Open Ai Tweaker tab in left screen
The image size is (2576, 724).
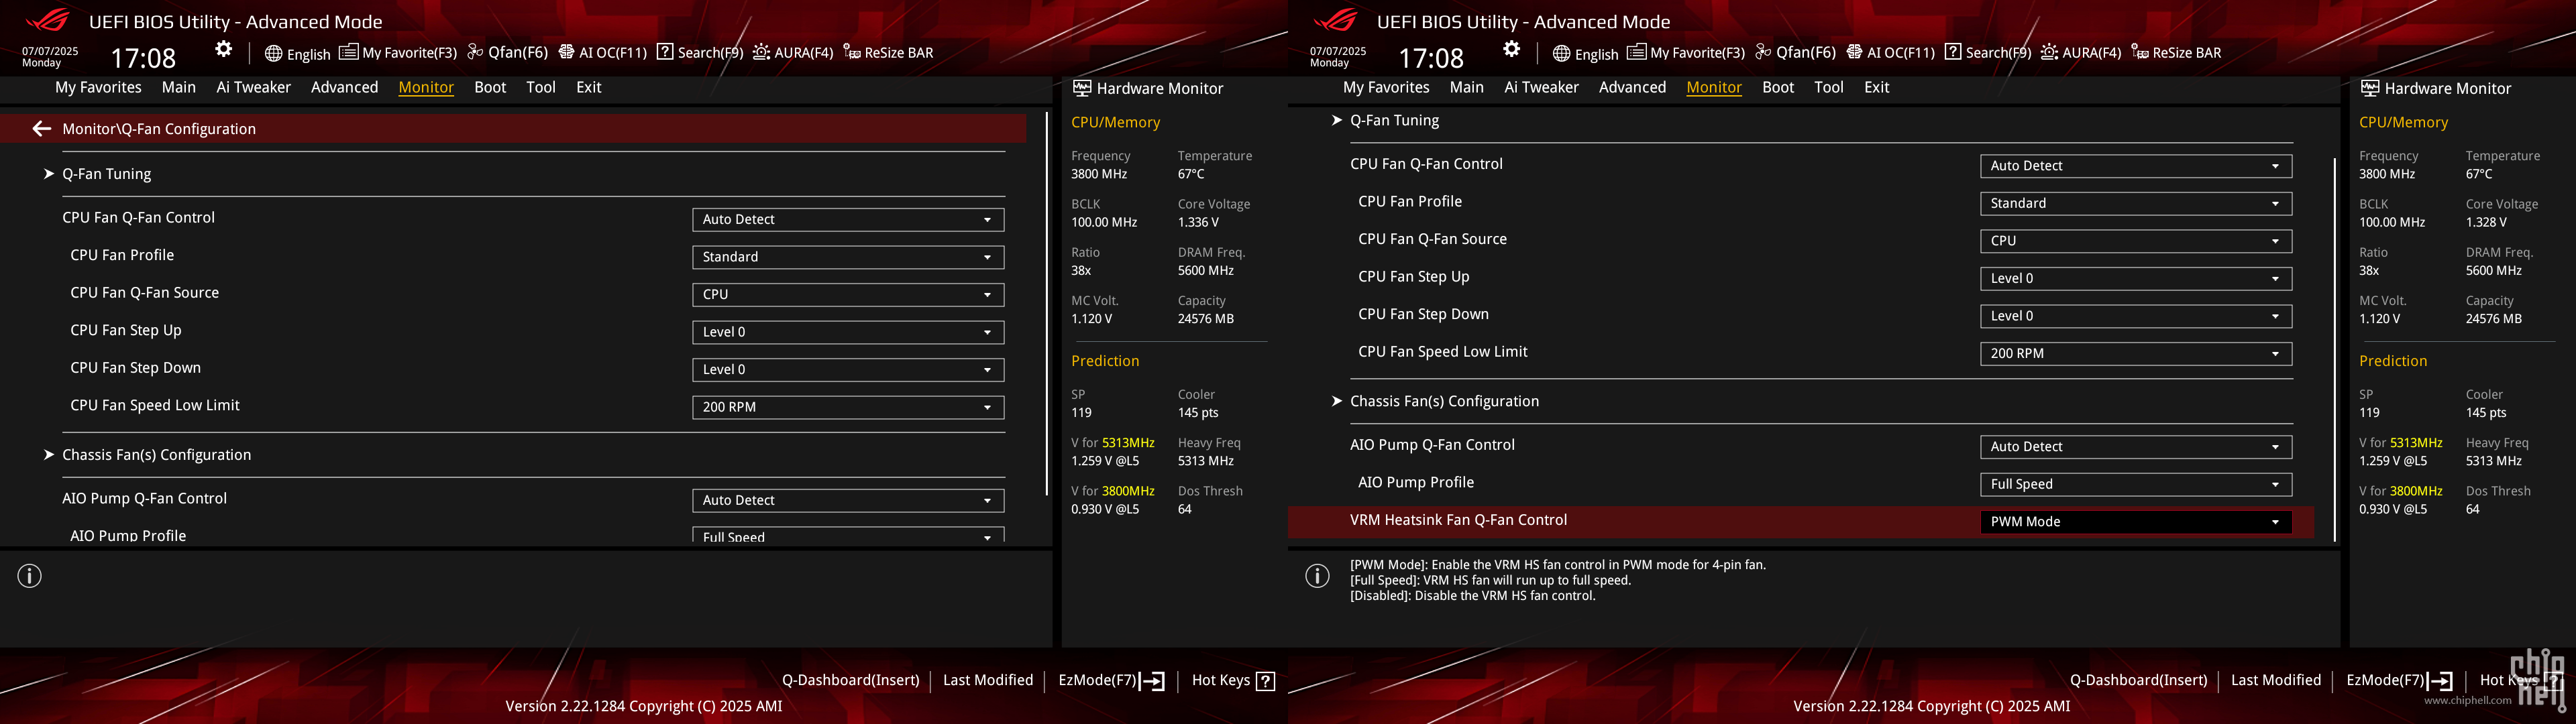coord(253,88)
